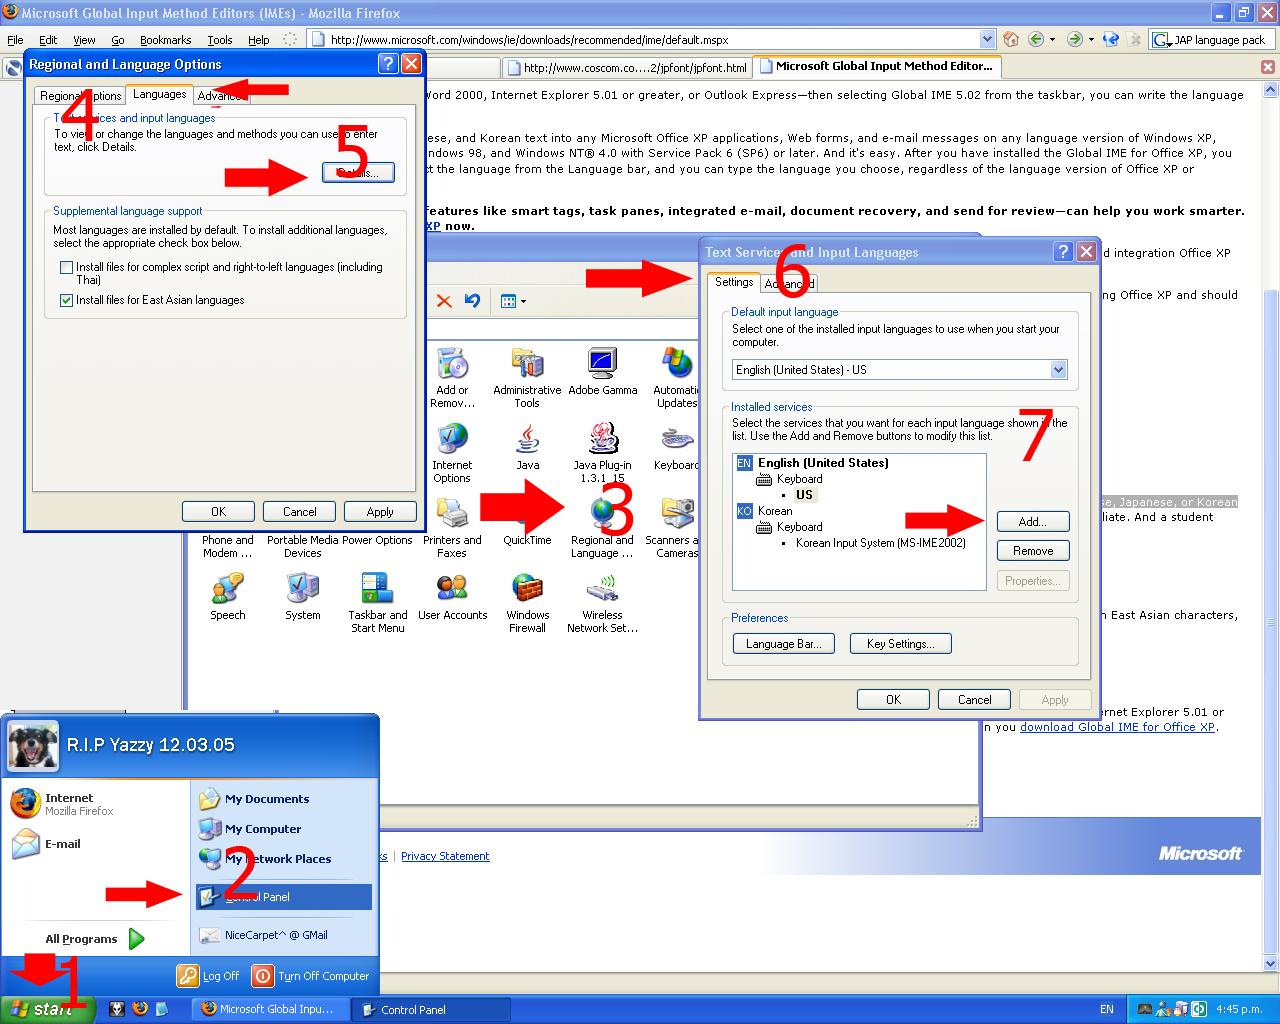Open the Java control panel item
This screenshot has width=1280, height=1024.
527,447
